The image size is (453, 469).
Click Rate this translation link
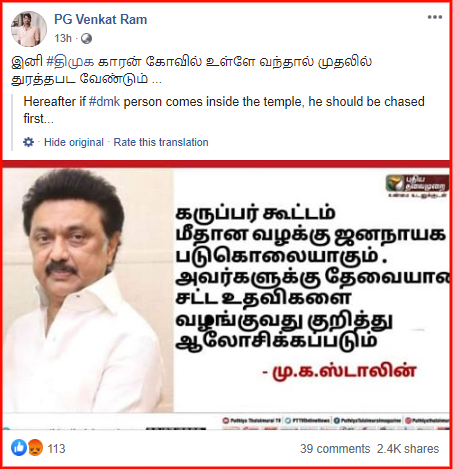click(x=161, y=142)
